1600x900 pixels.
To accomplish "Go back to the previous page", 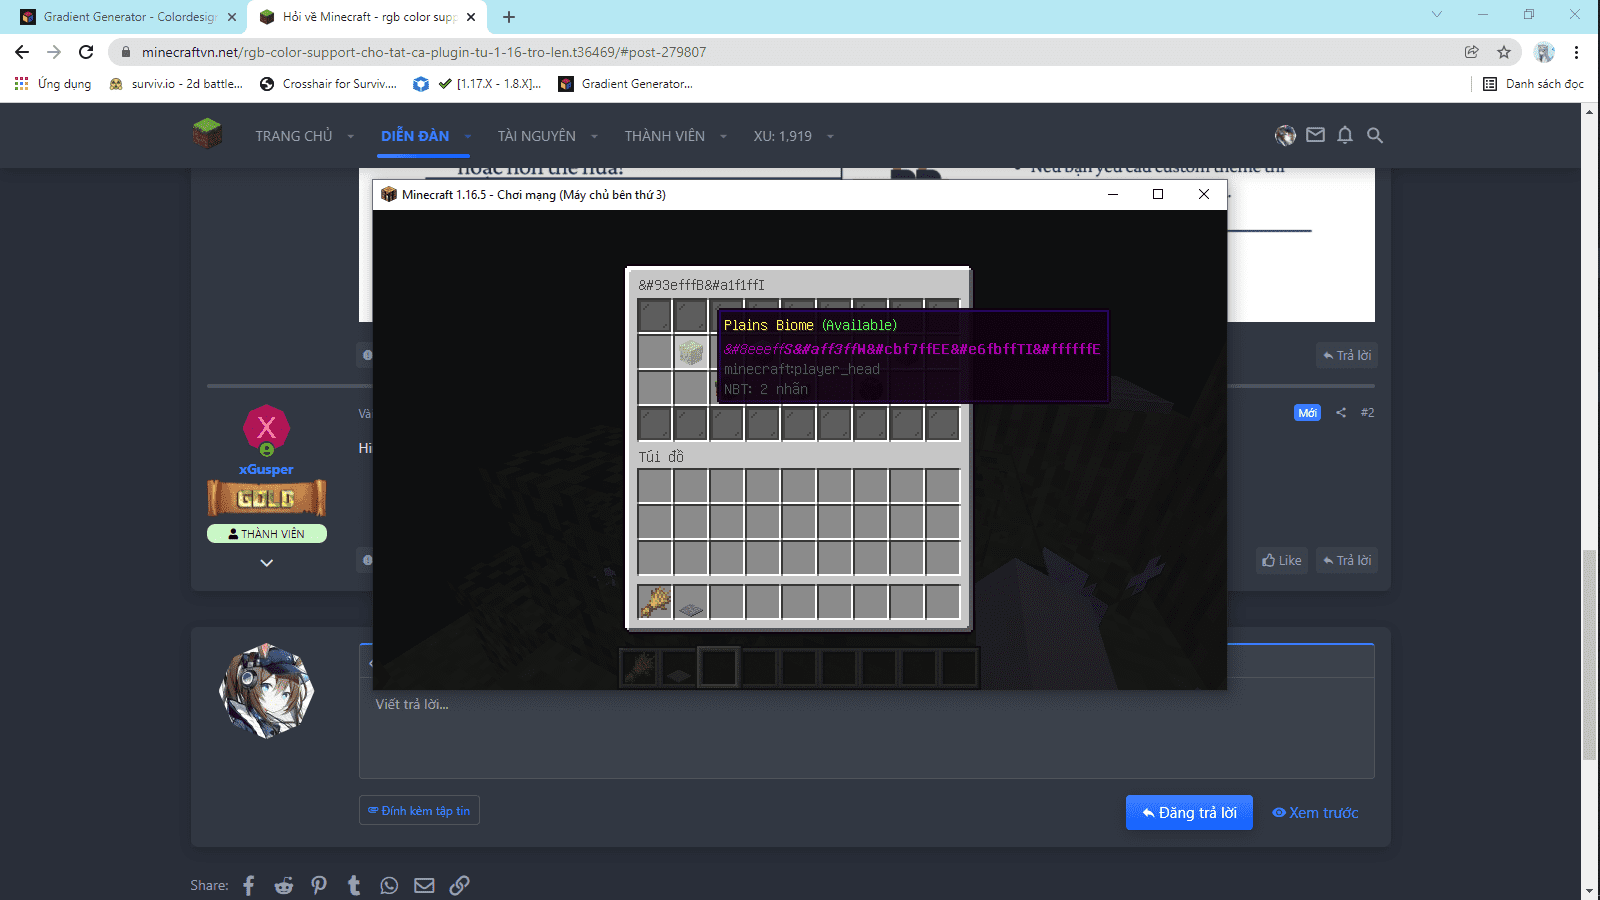I will coord(22,52).
